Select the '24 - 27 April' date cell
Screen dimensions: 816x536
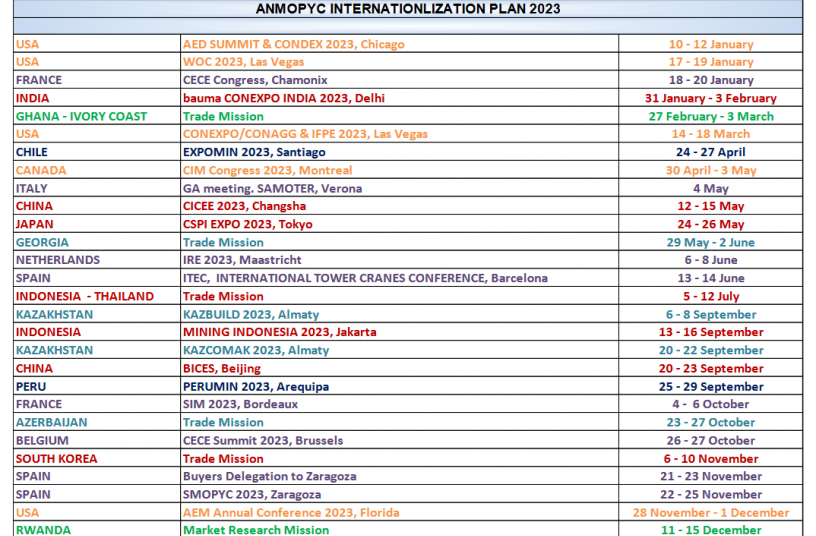point(711,152)
